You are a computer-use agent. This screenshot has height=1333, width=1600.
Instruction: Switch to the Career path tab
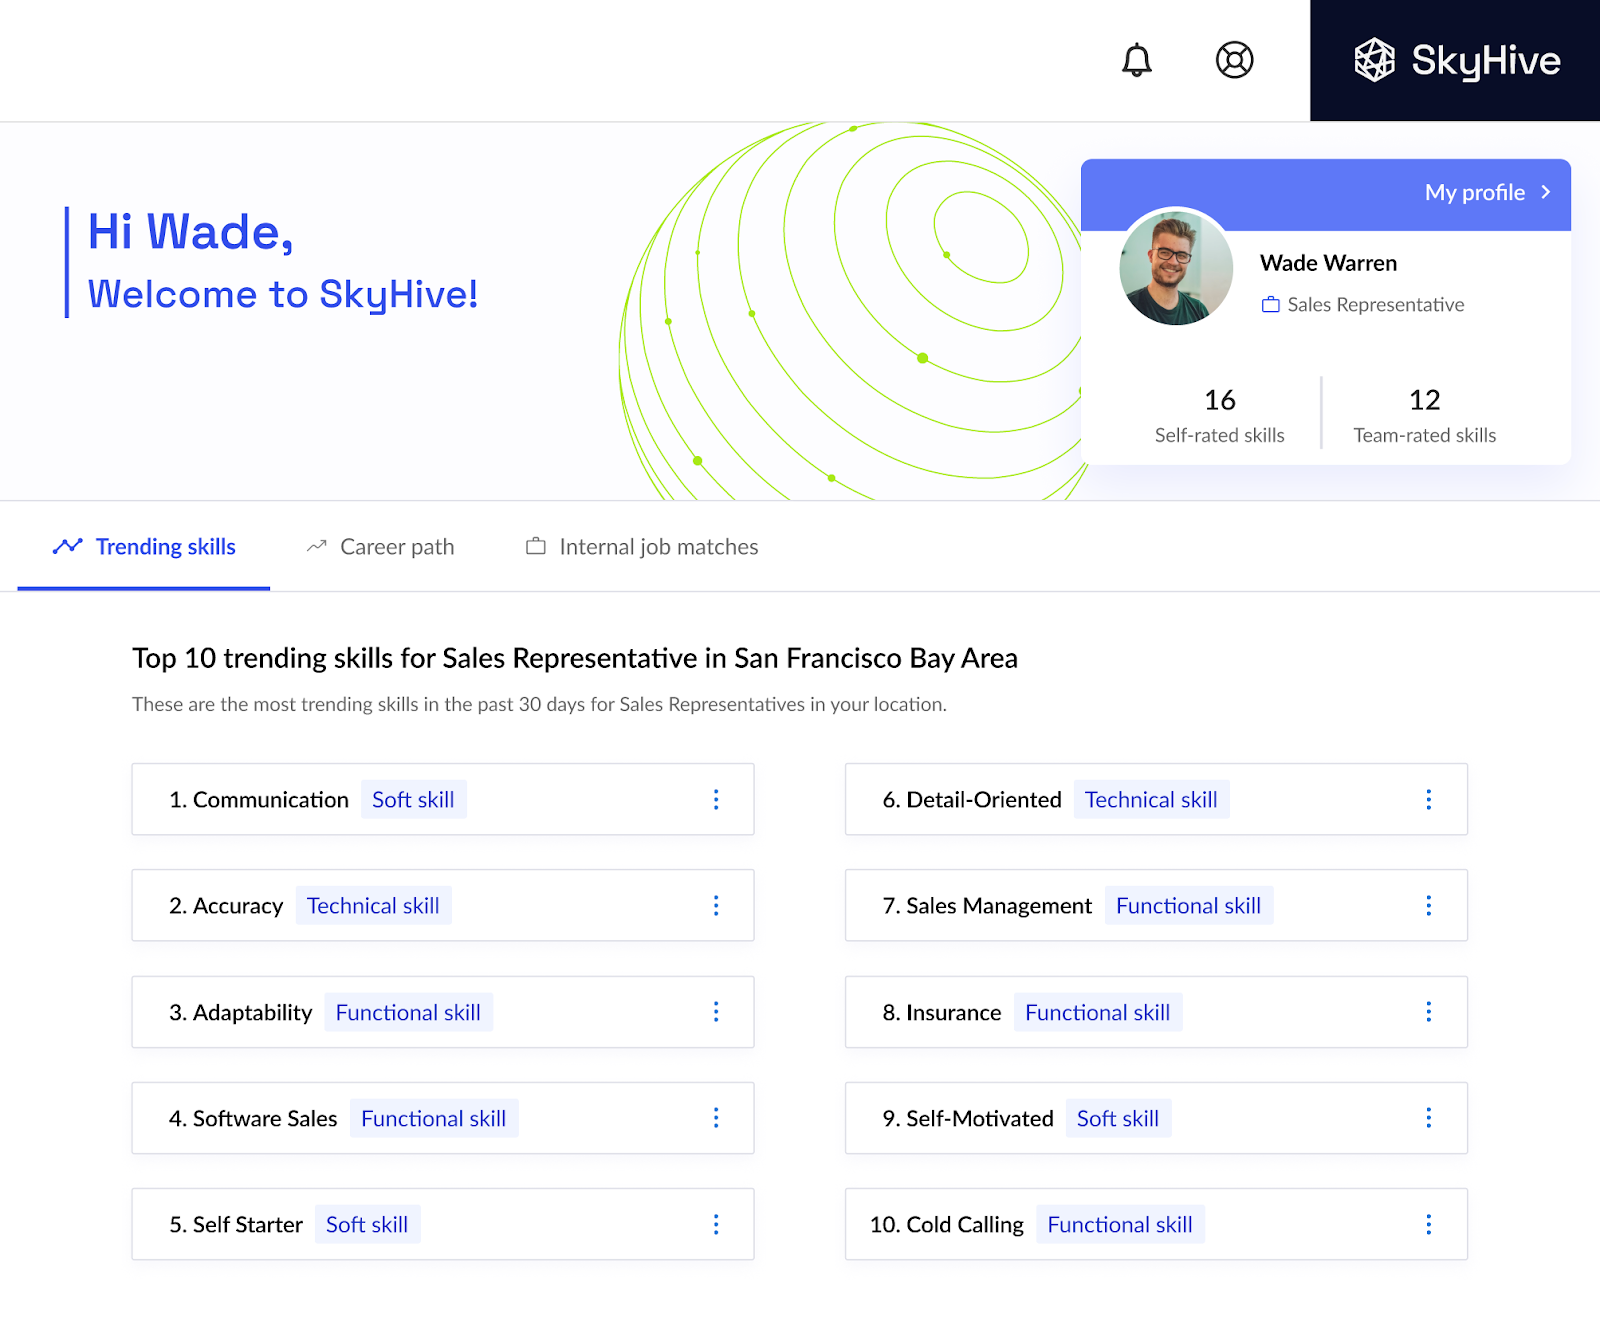381,547
